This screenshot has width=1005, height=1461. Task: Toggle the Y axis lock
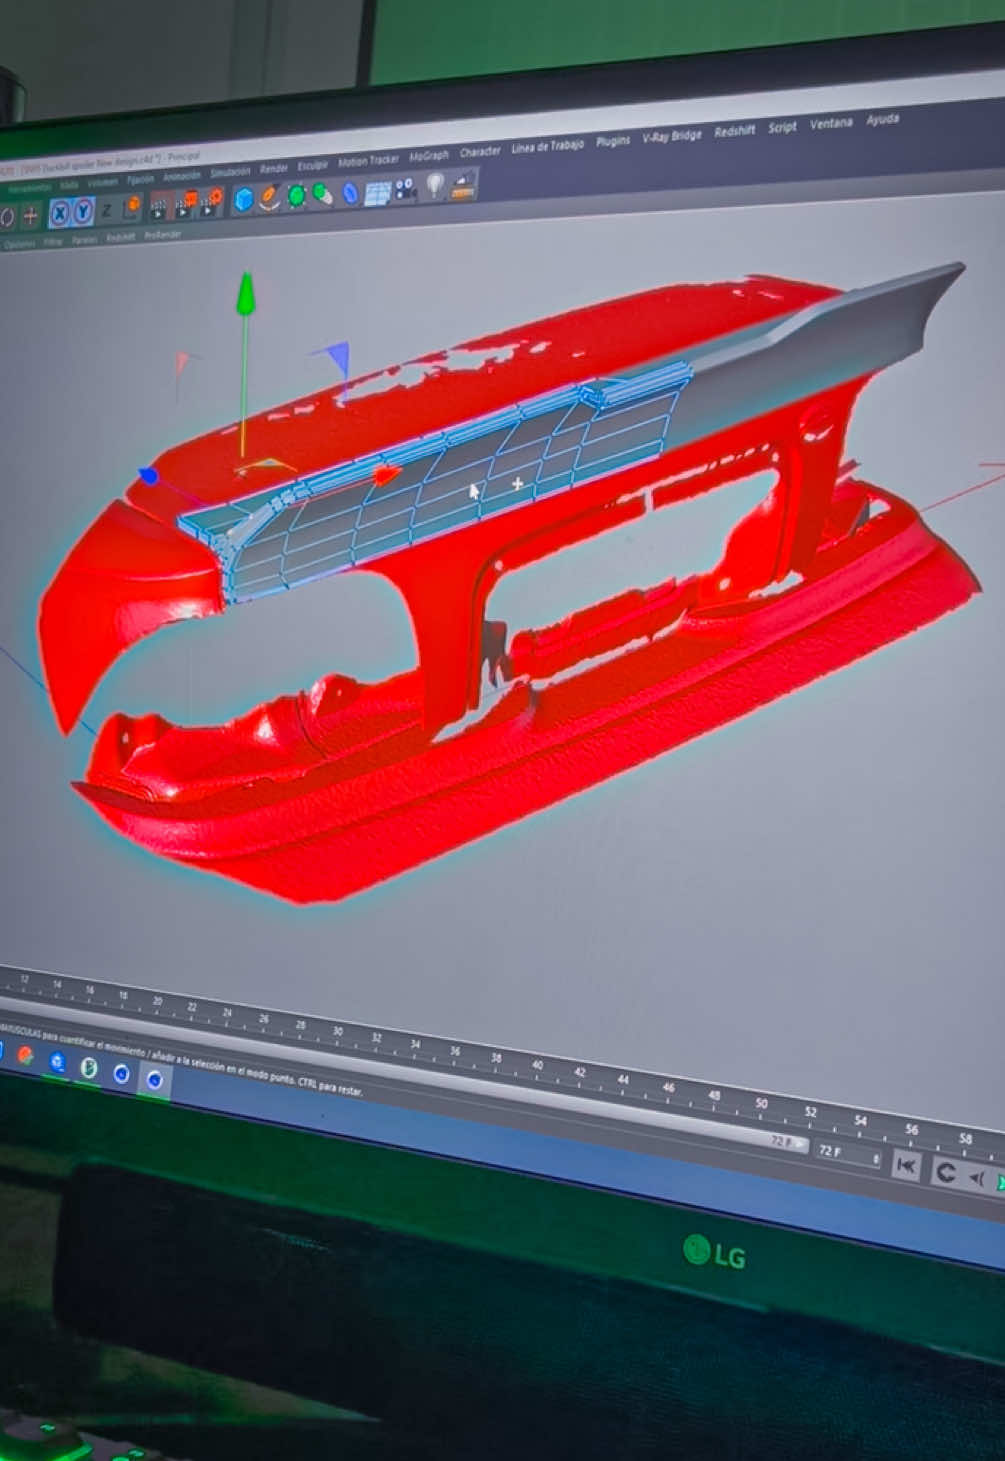click(x=84, y=210)
